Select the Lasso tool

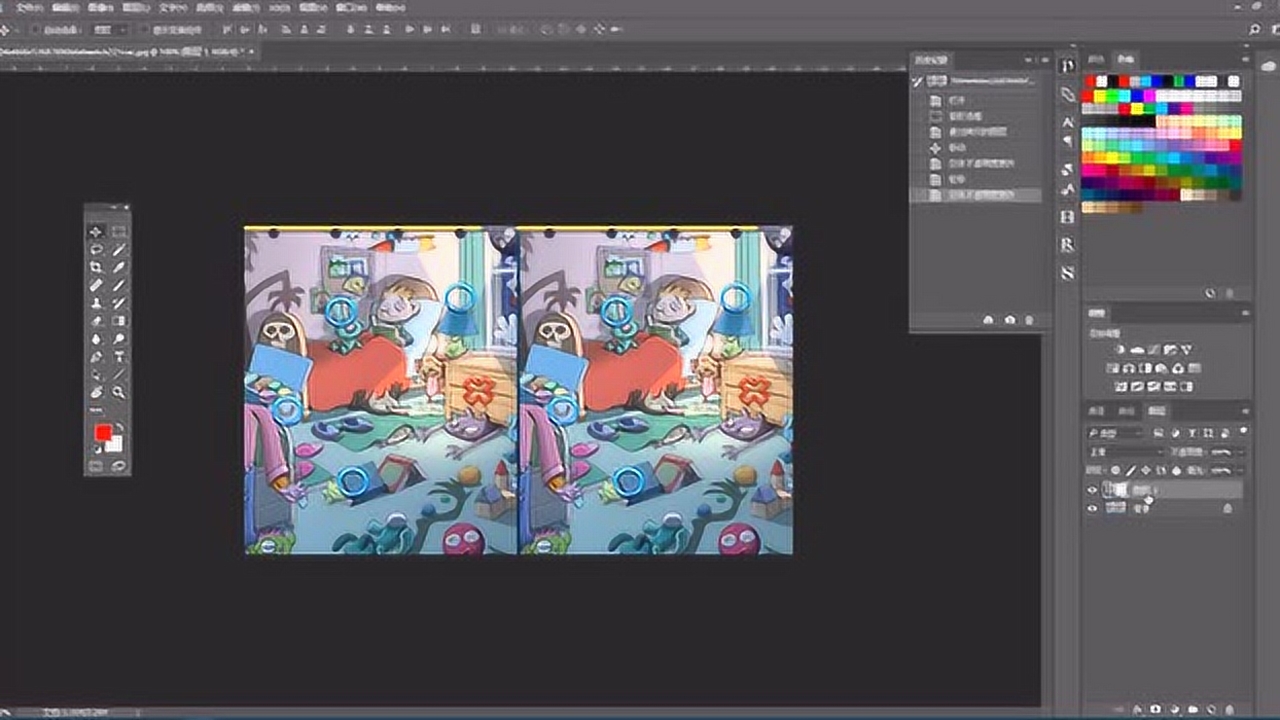pos(97,250)
